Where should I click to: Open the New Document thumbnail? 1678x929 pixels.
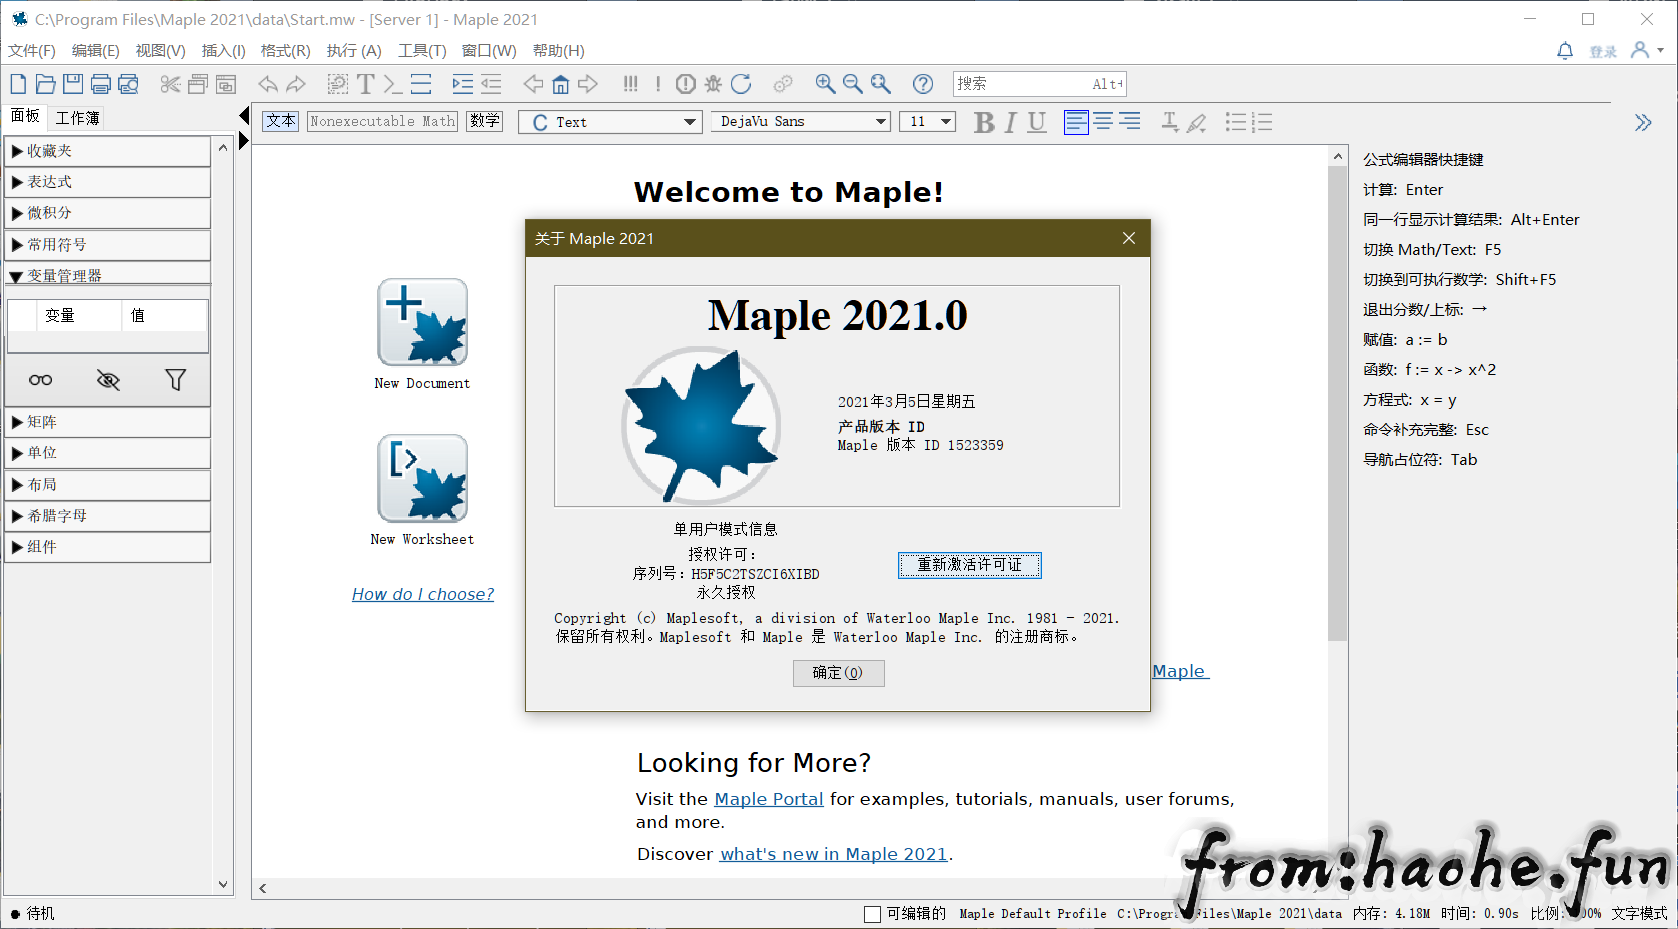(x=422, y=322)
